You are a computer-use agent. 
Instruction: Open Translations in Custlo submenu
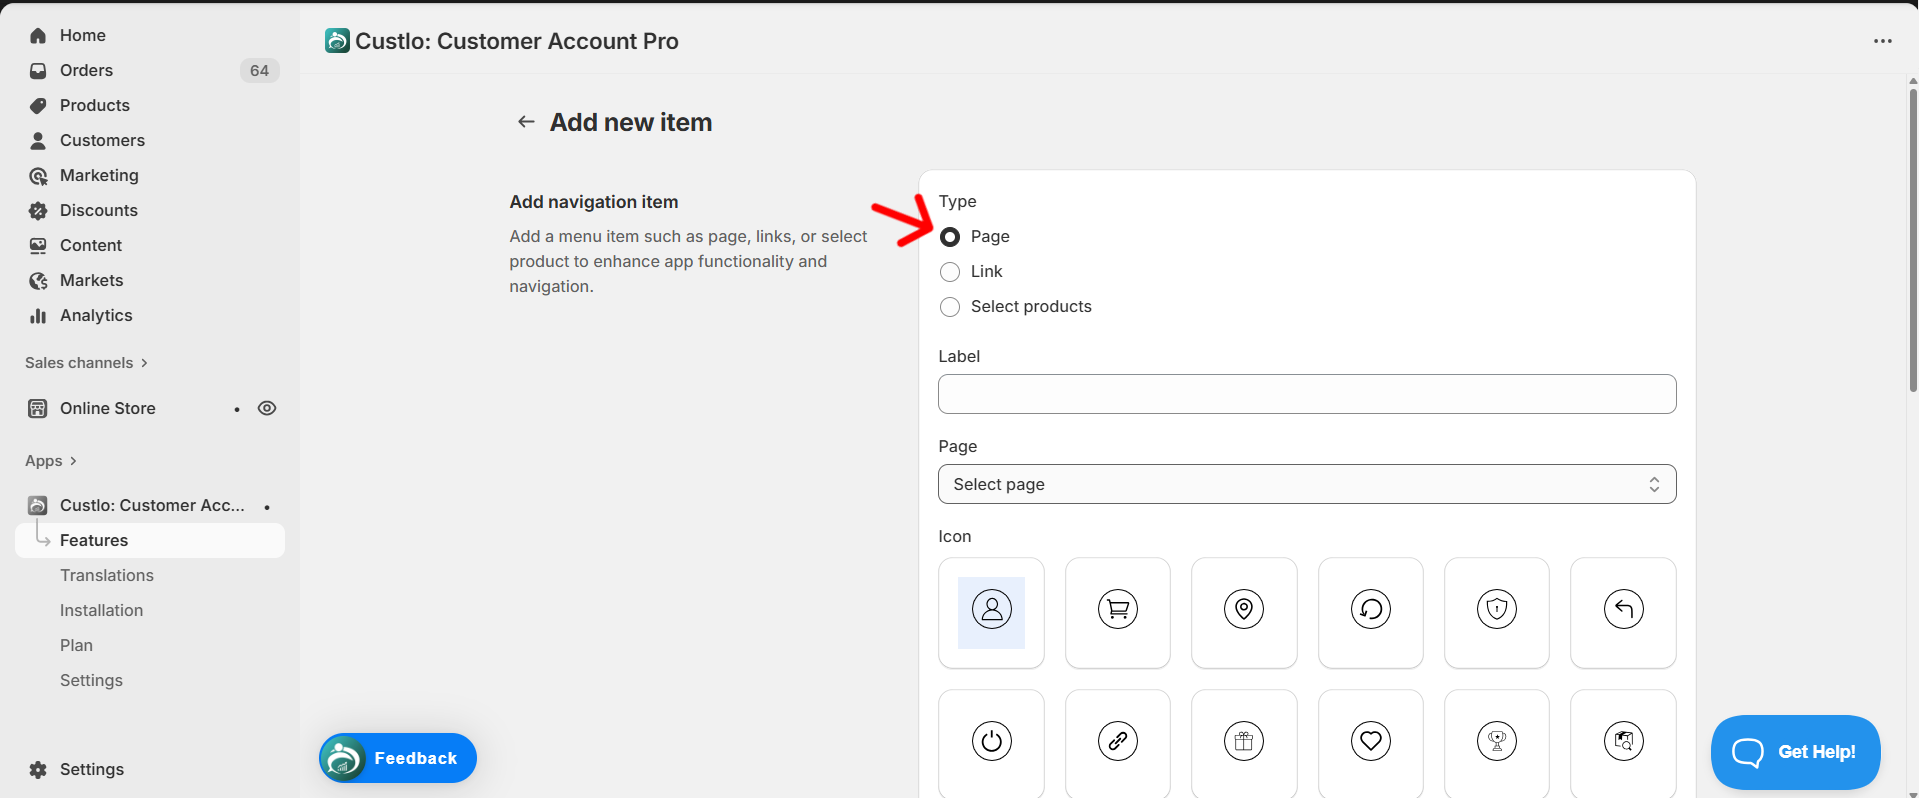click(x=107, y=576)
